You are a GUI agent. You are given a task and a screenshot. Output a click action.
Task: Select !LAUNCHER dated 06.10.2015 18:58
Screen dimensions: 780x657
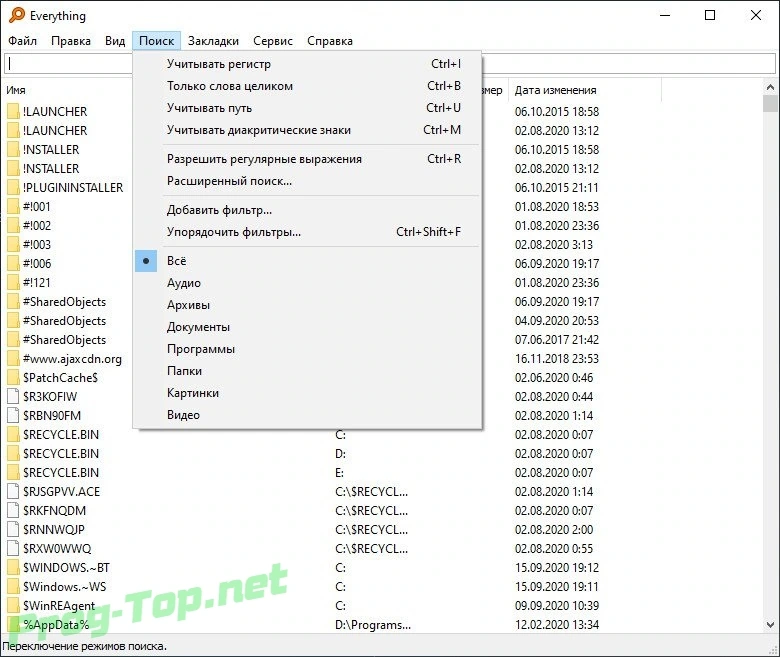tap(383, 111)
